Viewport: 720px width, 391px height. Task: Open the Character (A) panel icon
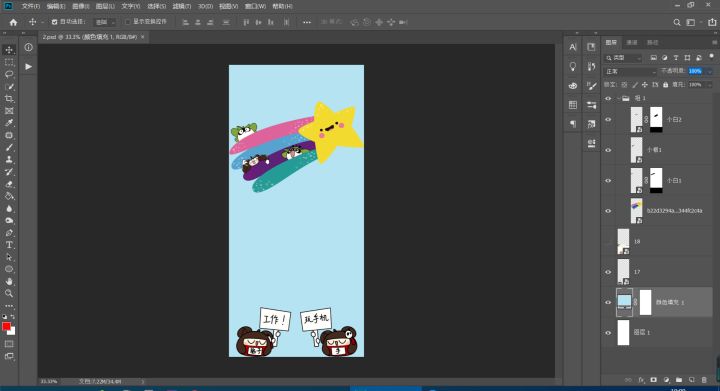pos(573,47)
